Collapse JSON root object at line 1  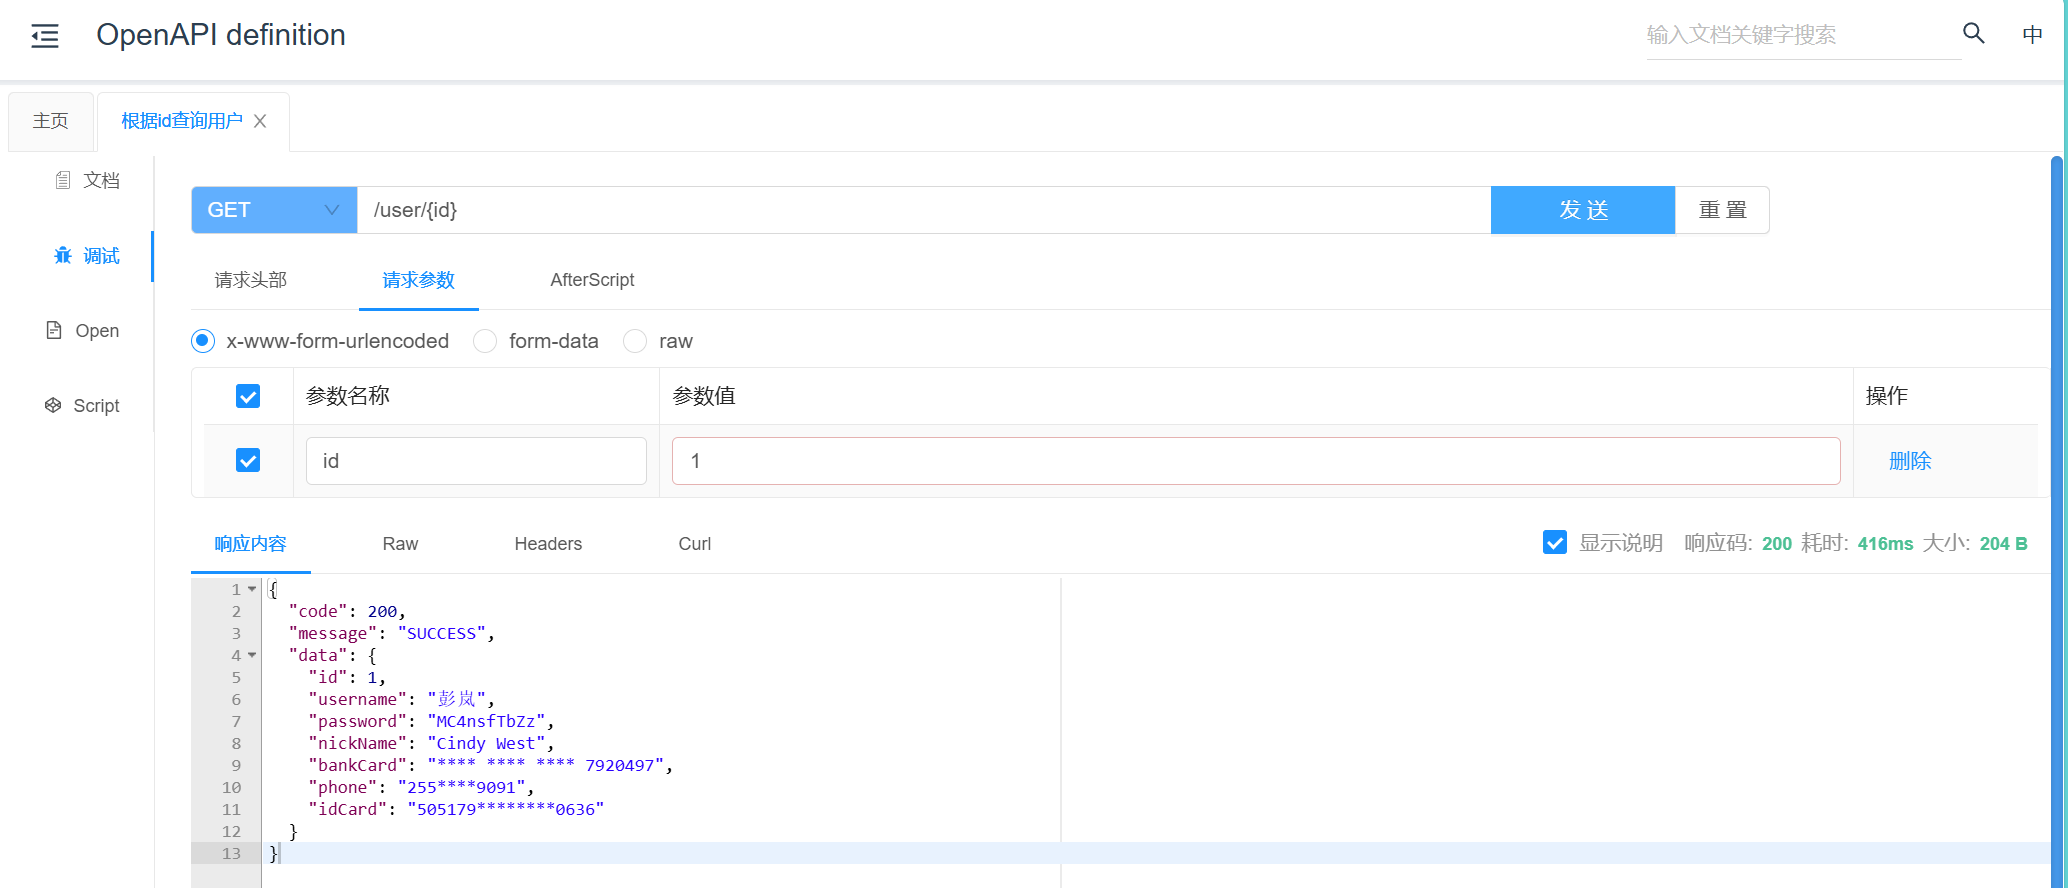click(x=252, y=589)
